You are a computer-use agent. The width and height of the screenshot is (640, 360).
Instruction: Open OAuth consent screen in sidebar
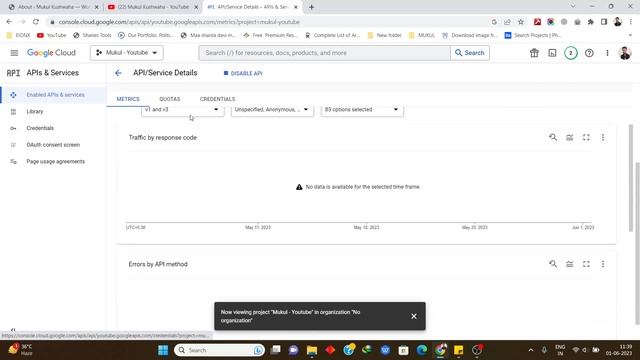point(53,145)
